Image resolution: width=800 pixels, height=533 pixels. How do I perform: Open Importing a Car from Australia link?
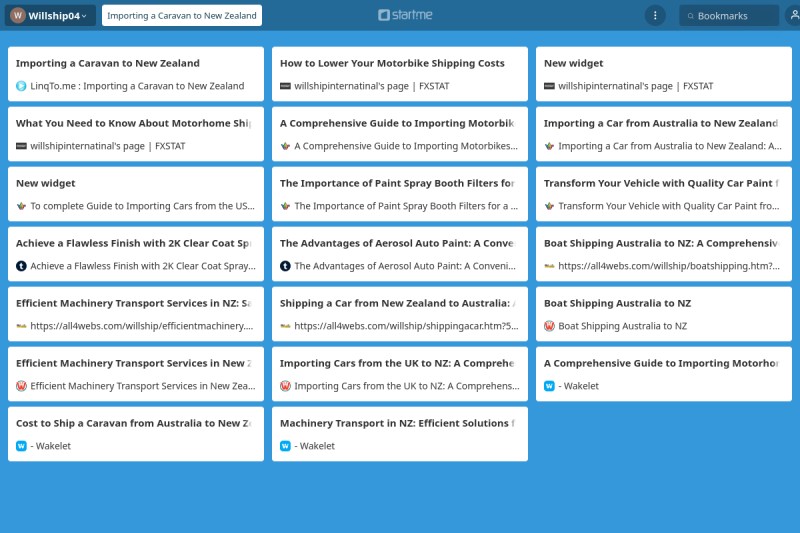pos(669,146)
